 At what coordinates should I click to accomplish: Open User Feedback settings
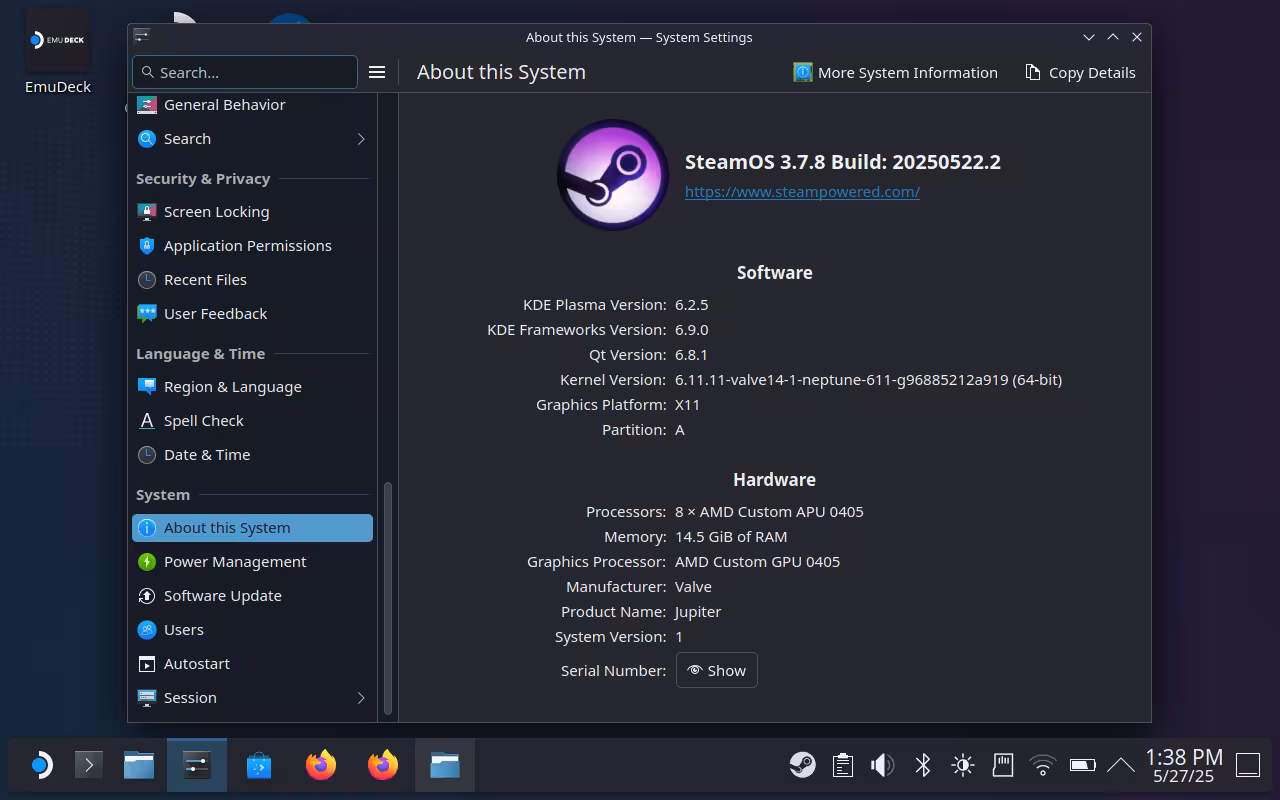(x=252, y=314)
